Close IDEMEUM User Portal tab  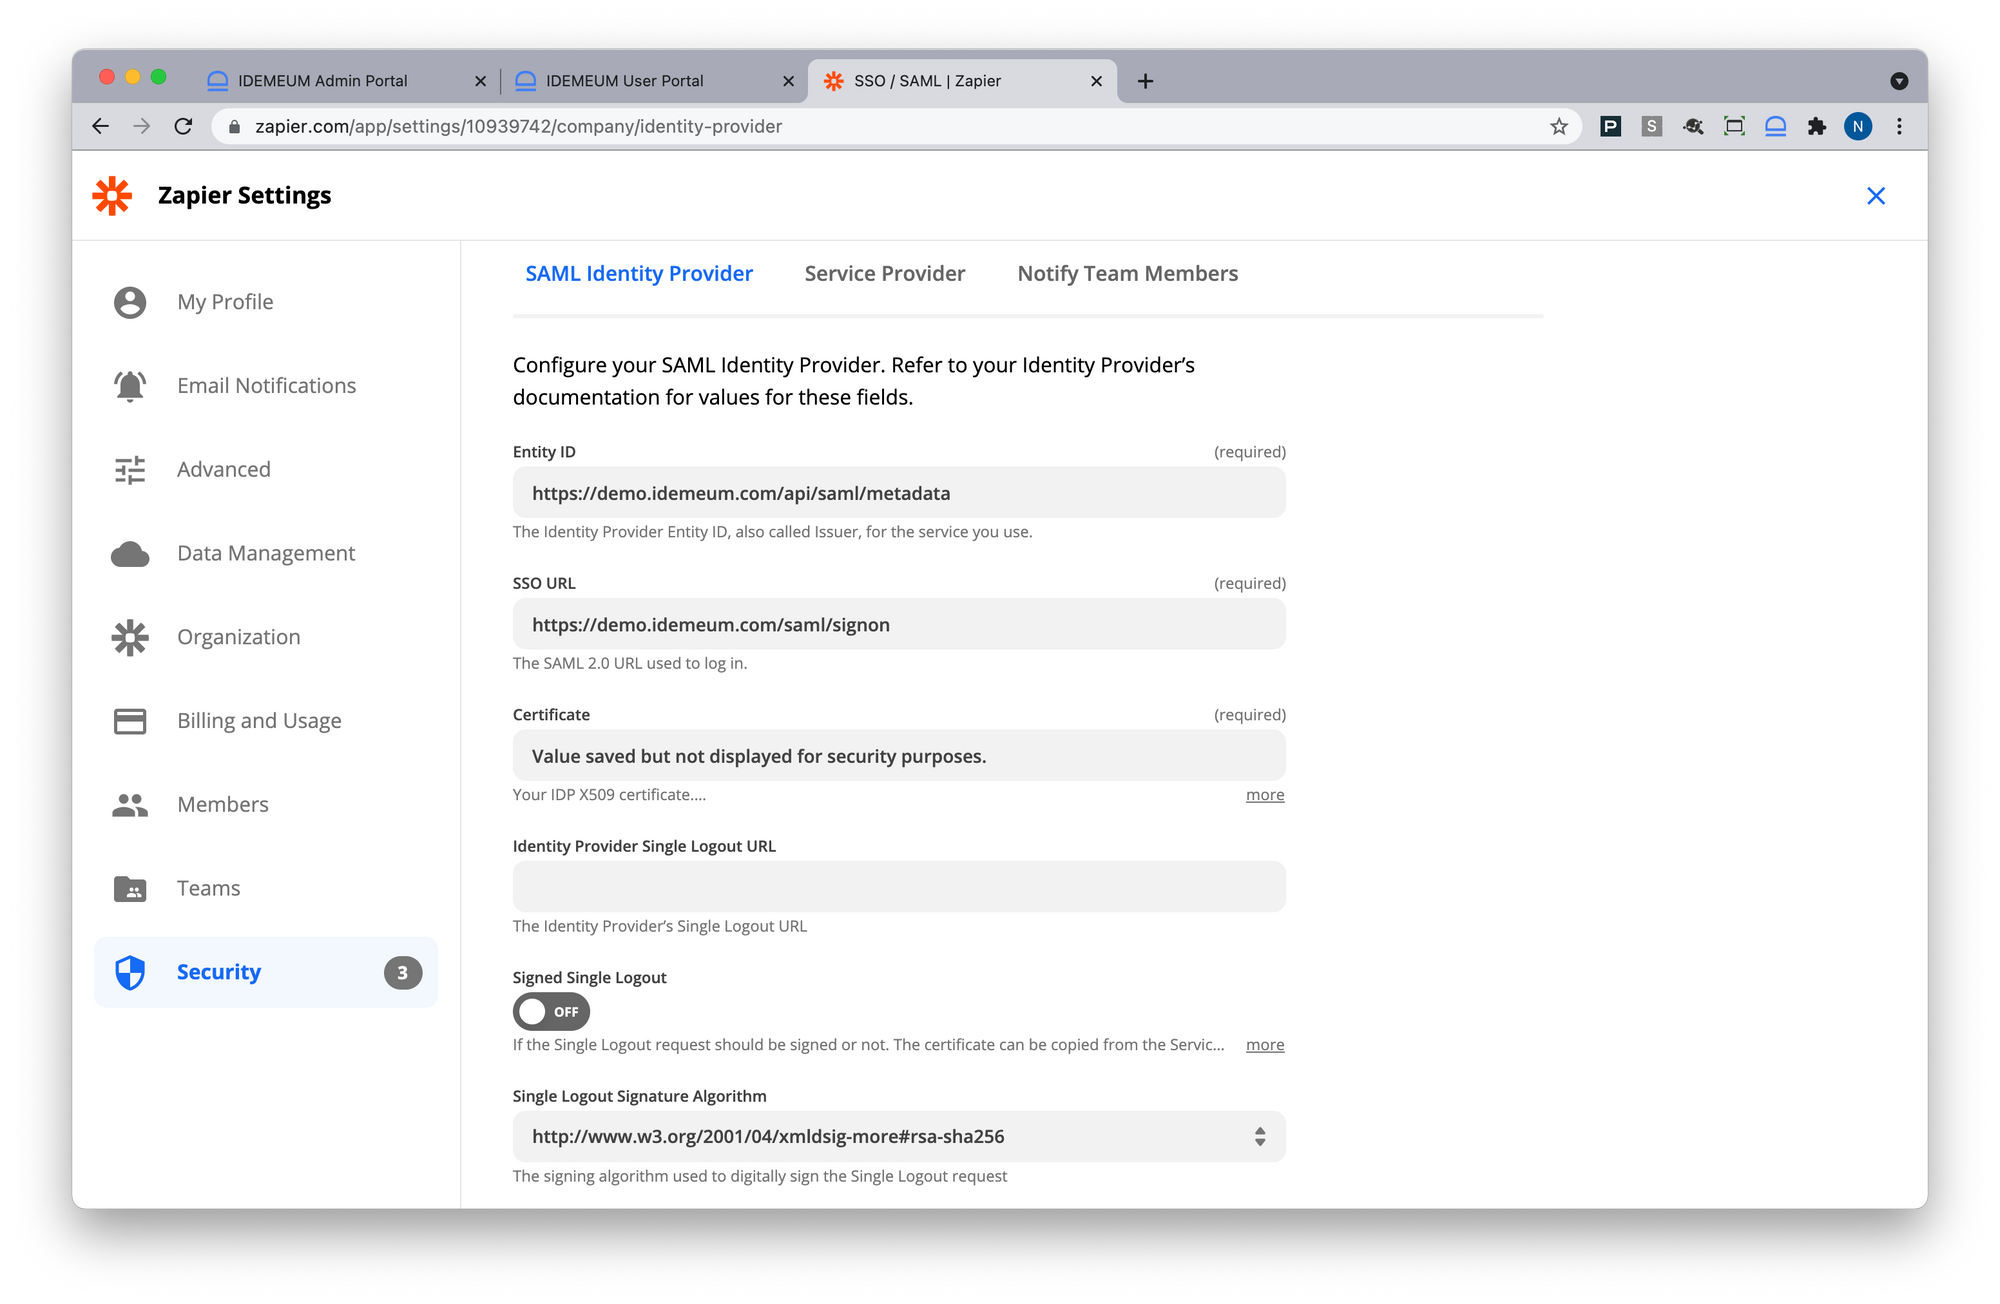tap(788, 81)
